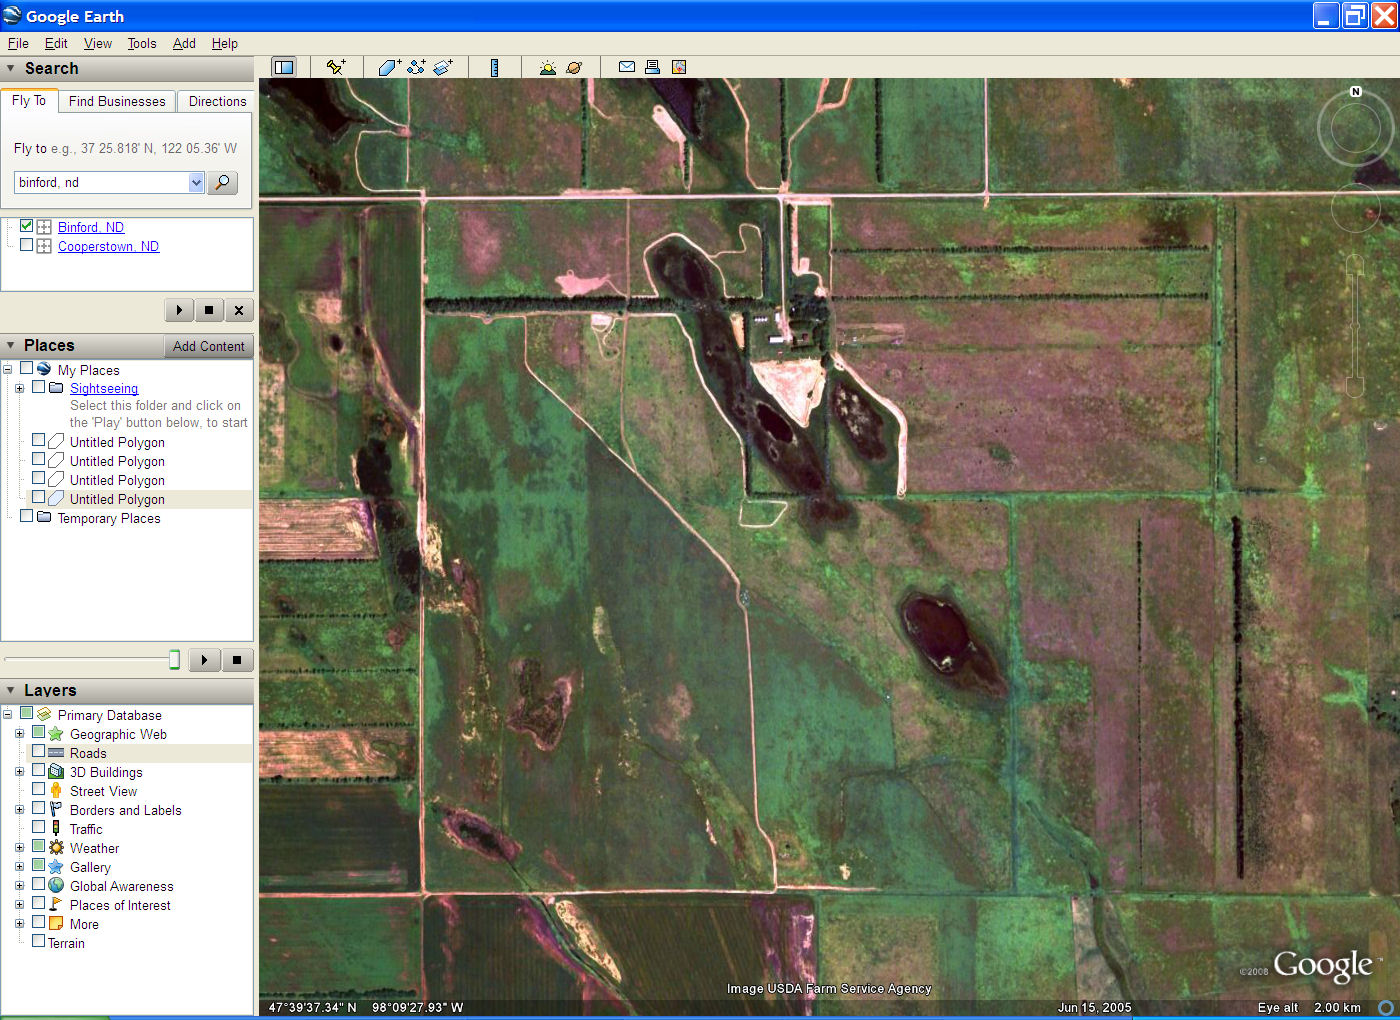
Task: Add a placemark with the pushpin tool
Action: 336,67
